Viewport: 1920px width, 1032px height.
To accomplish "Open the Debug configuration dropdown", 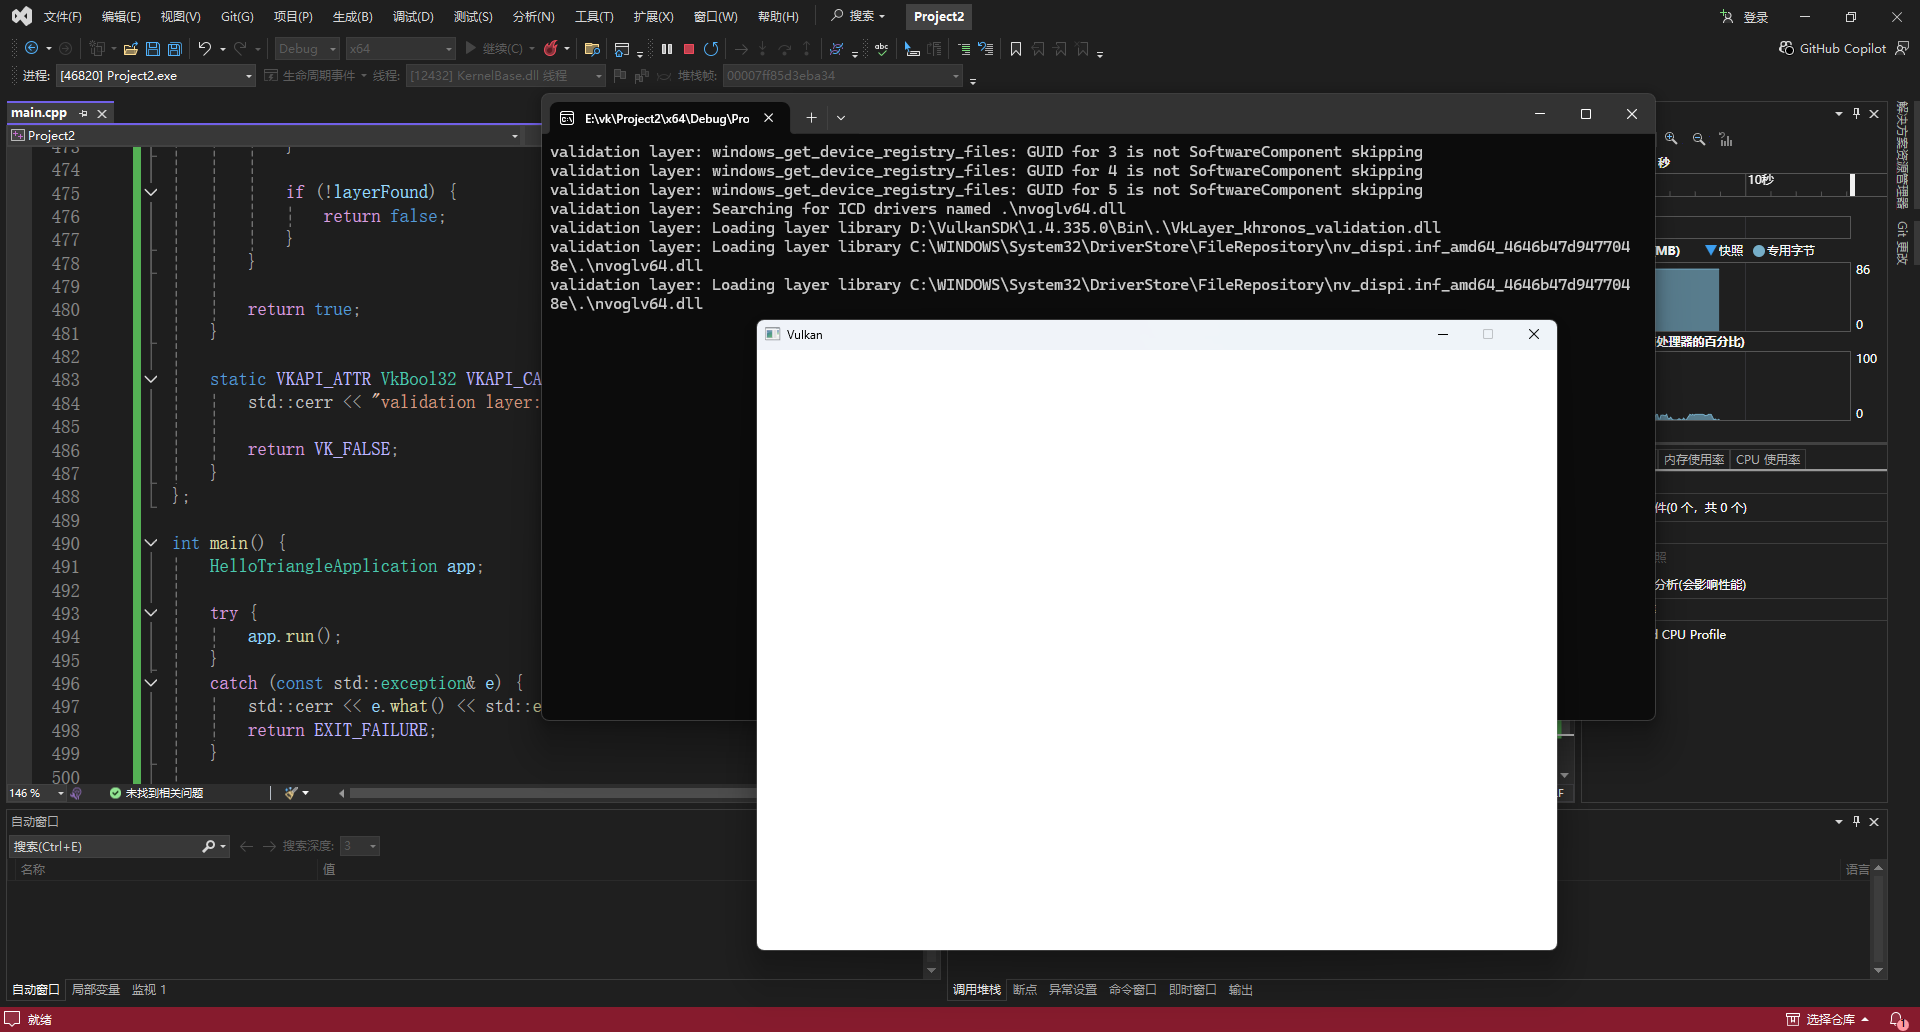I will coord(307,48).
